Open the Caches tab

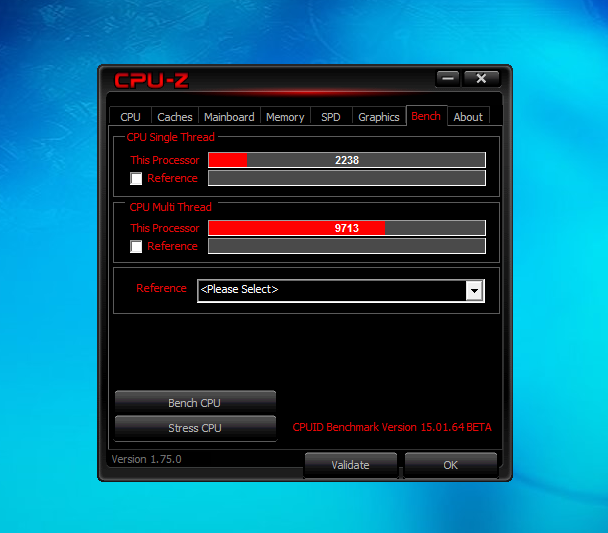[x=175, y=117]
